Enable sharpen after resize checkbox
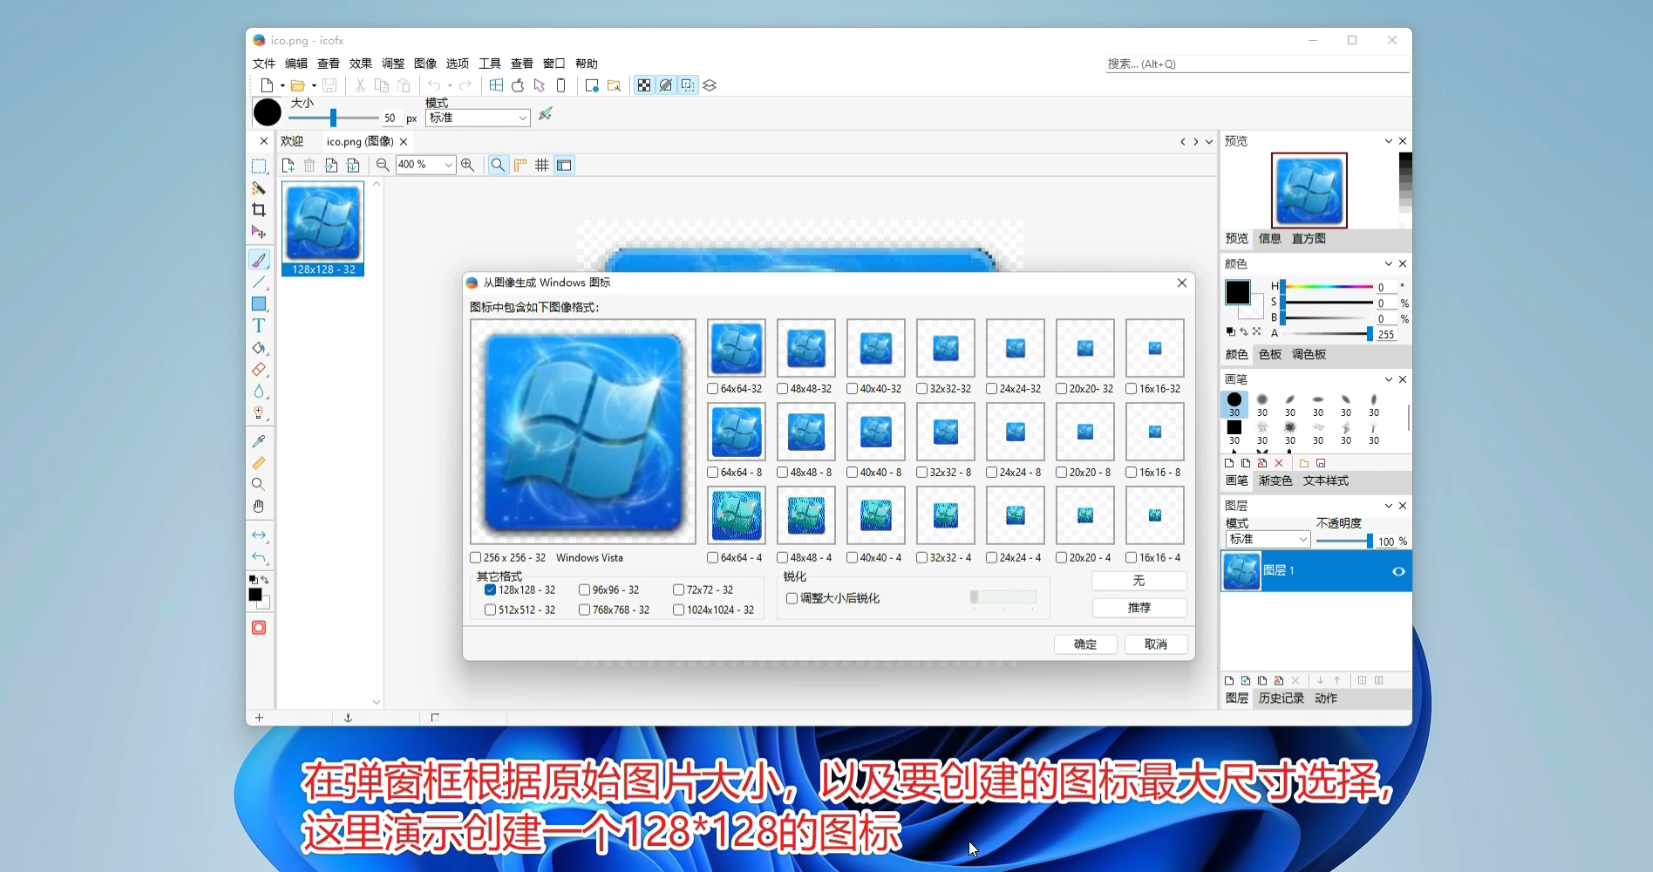This screenshot has height=872, width=1653. coord(792,599)
